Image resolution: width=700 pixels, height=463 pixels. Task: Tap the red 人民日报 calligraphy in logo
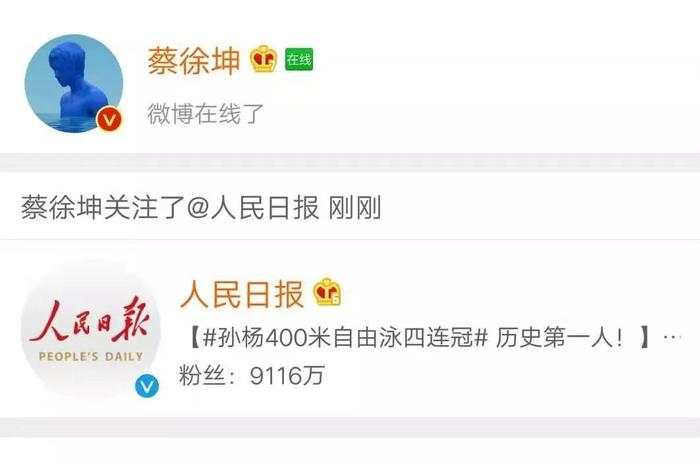tap(89, 321)
